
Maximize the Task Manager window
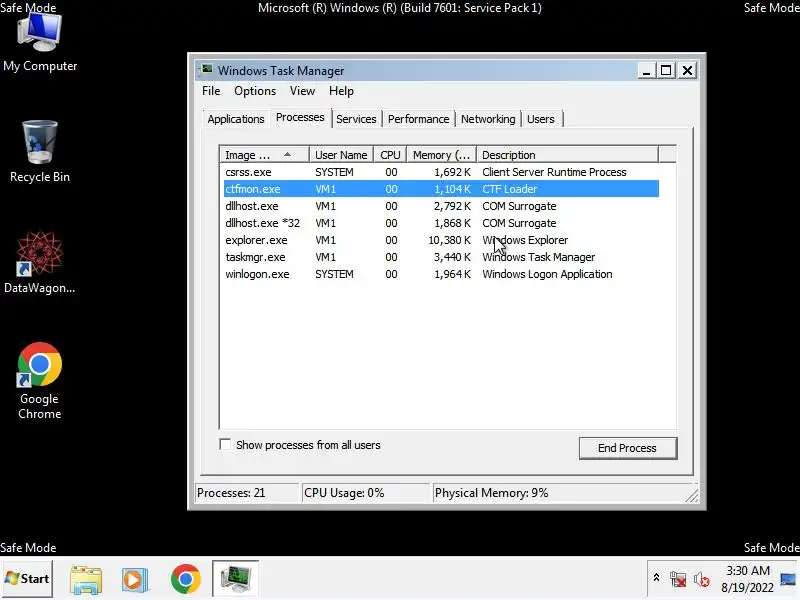pyautogui.click(x=666, y=70)
